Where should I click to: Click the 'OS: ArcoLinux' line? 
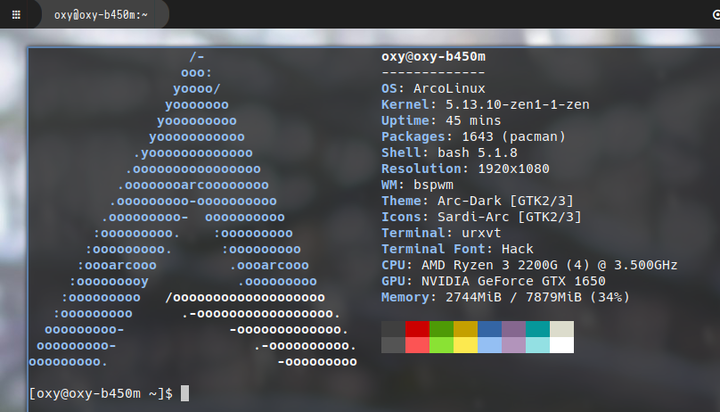pyautogui.click(x=433, y=88)
